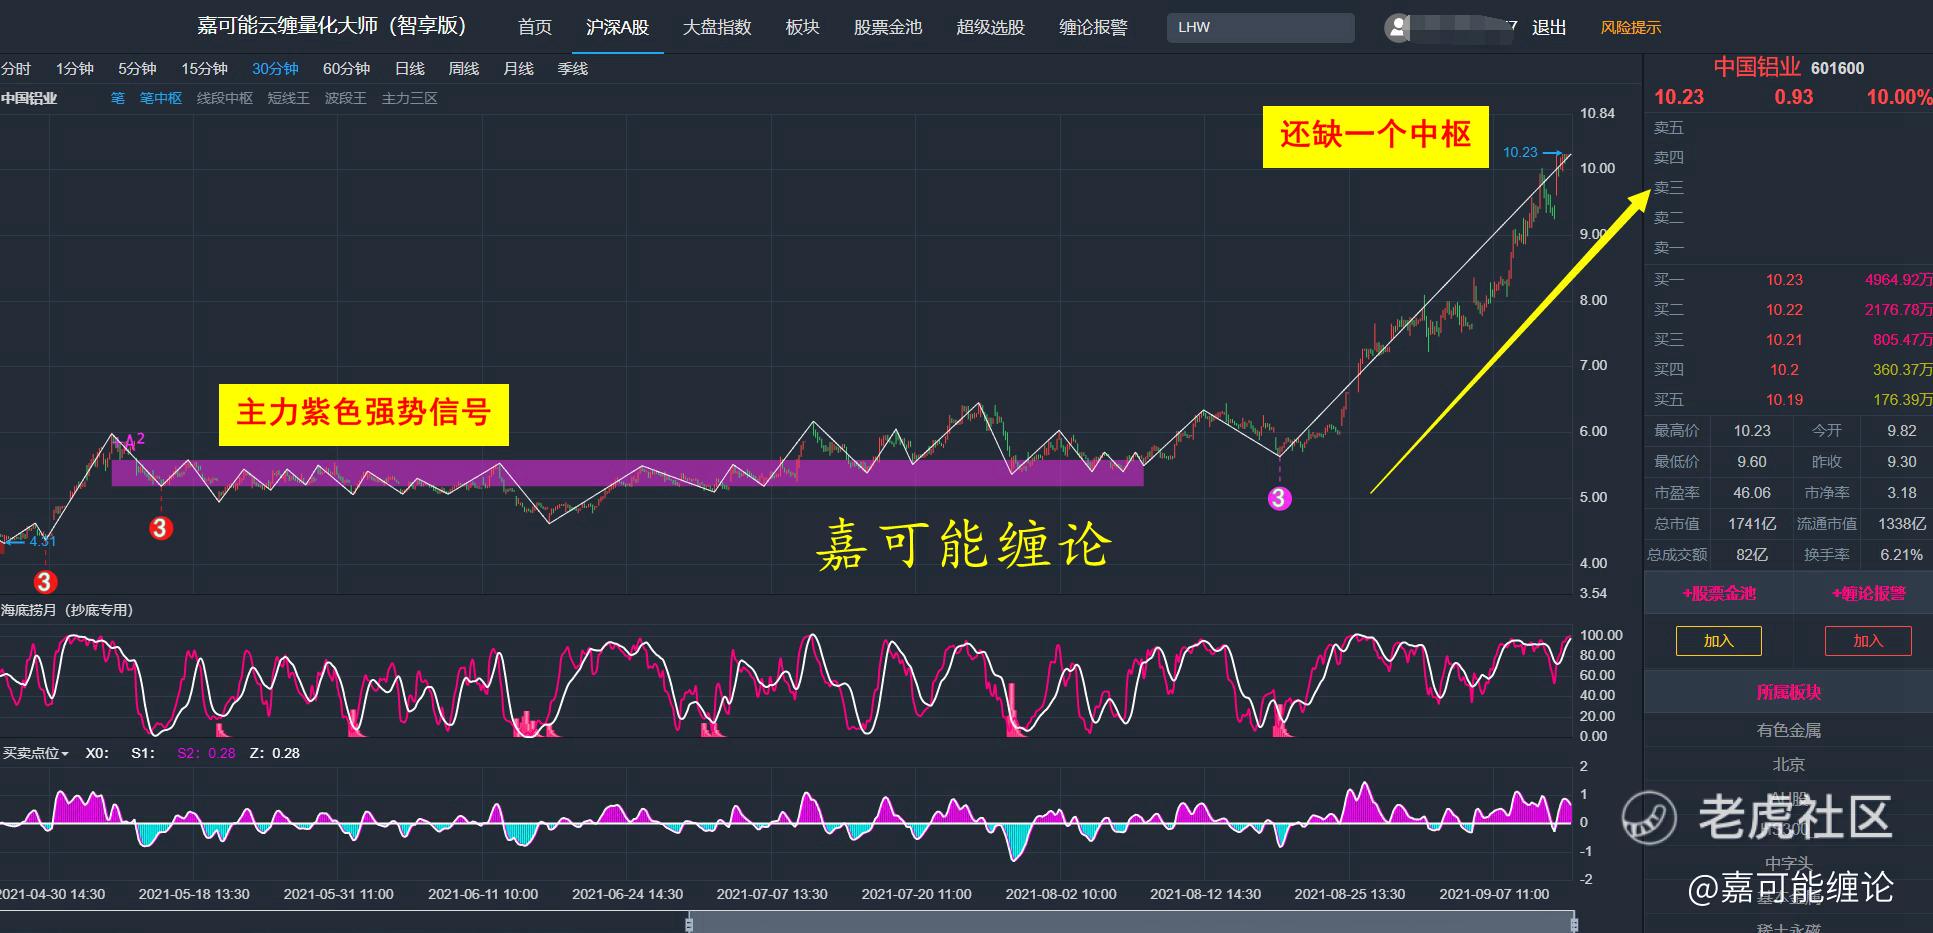Click stock code 601600
This screenshot has height=933, width=1933.
(1837, 68)
